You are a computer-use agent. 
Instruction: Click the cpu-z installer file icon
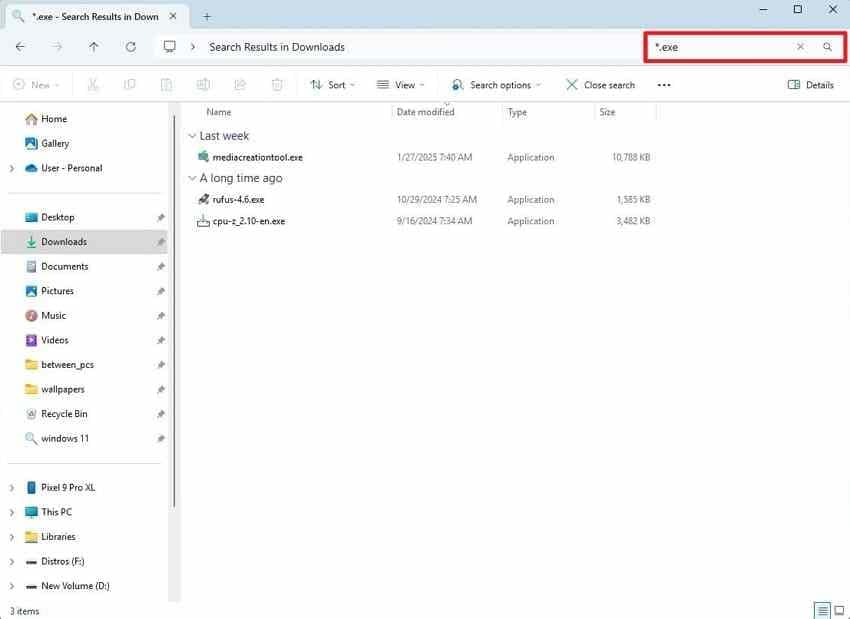[x=203, y=221]
